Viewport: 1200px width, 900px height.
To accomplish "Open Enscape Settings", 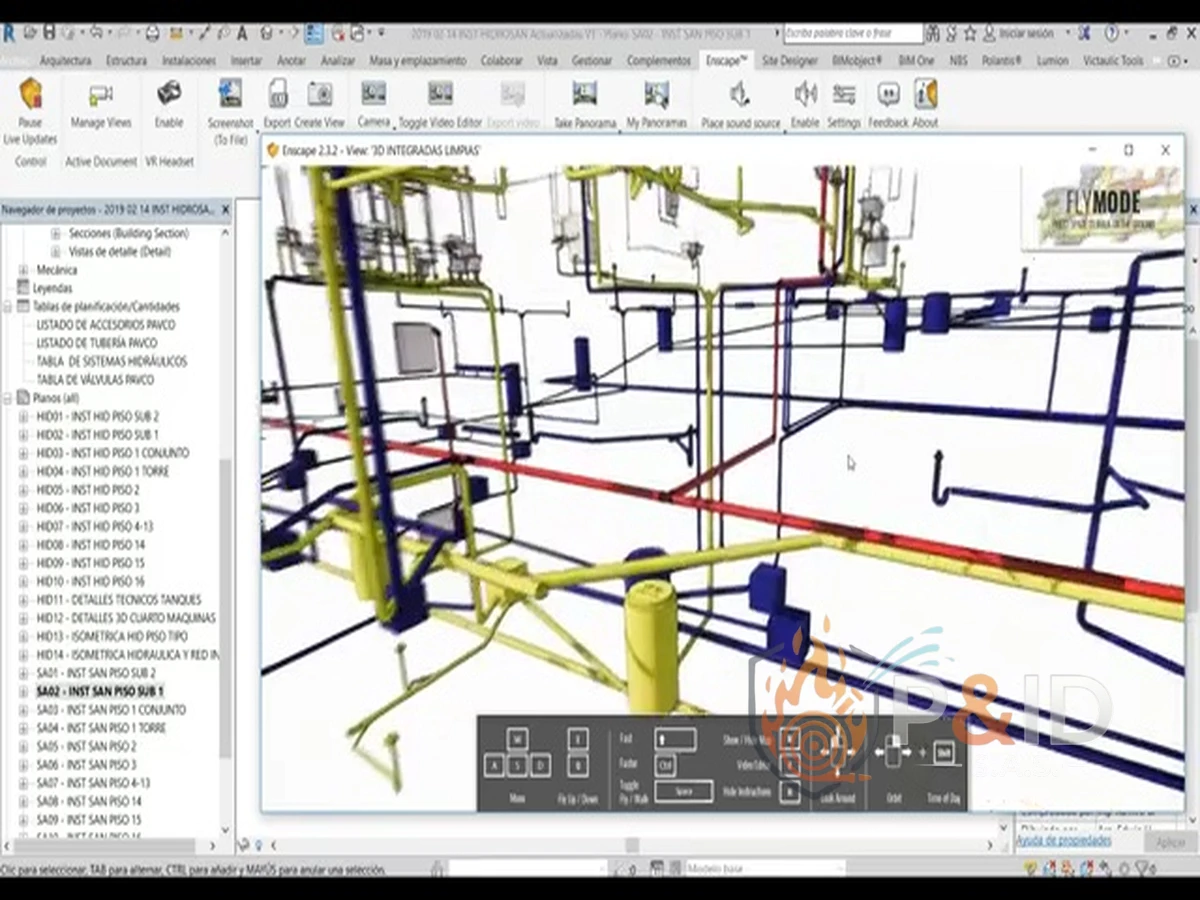I will click(844, 96).
